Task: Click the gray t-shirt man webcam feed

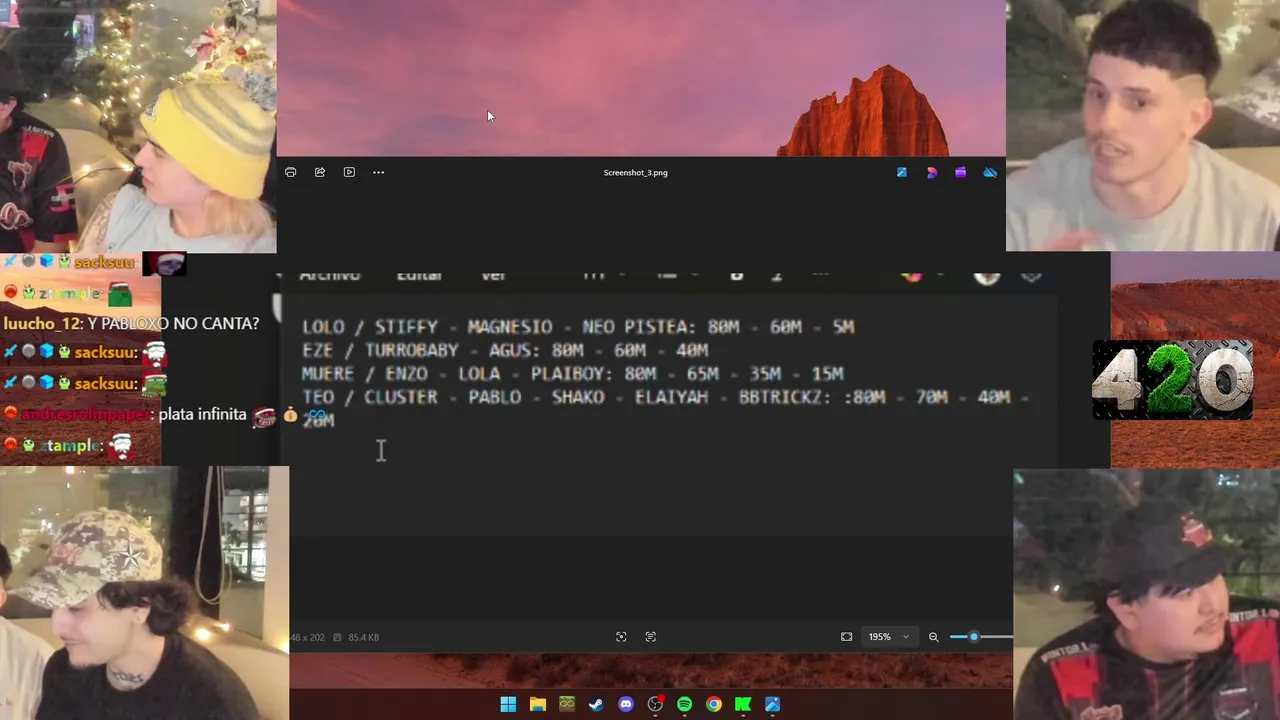Action: 1143,125
